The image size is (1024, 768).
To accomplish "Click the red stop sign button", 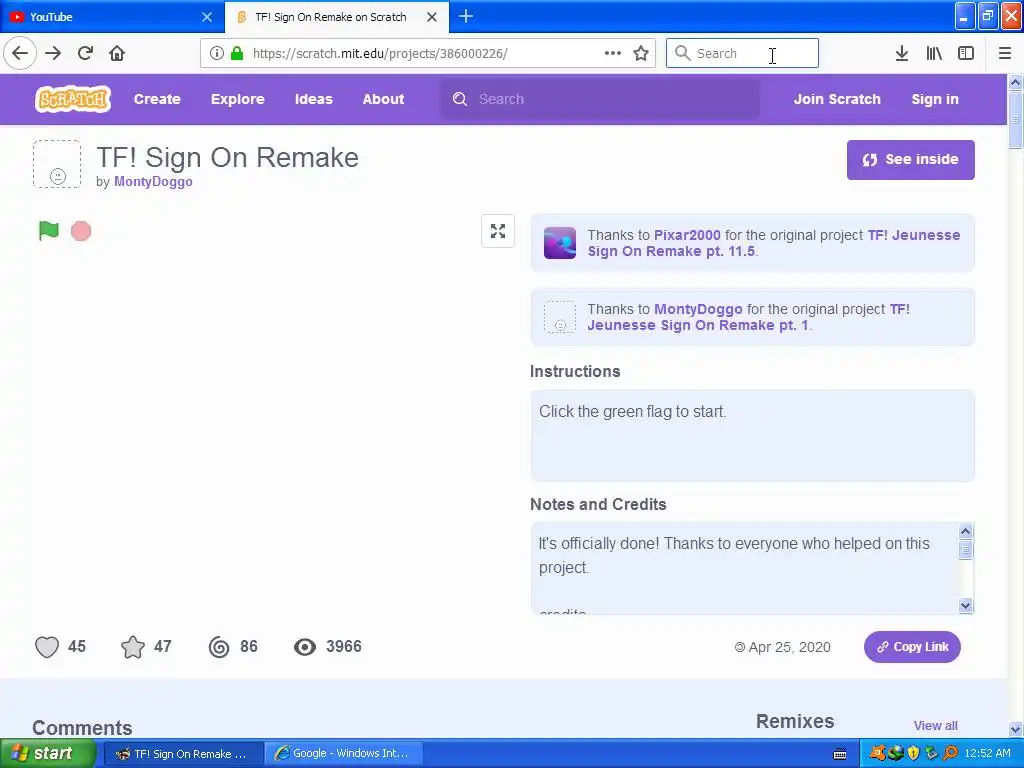I will [81, 231].
